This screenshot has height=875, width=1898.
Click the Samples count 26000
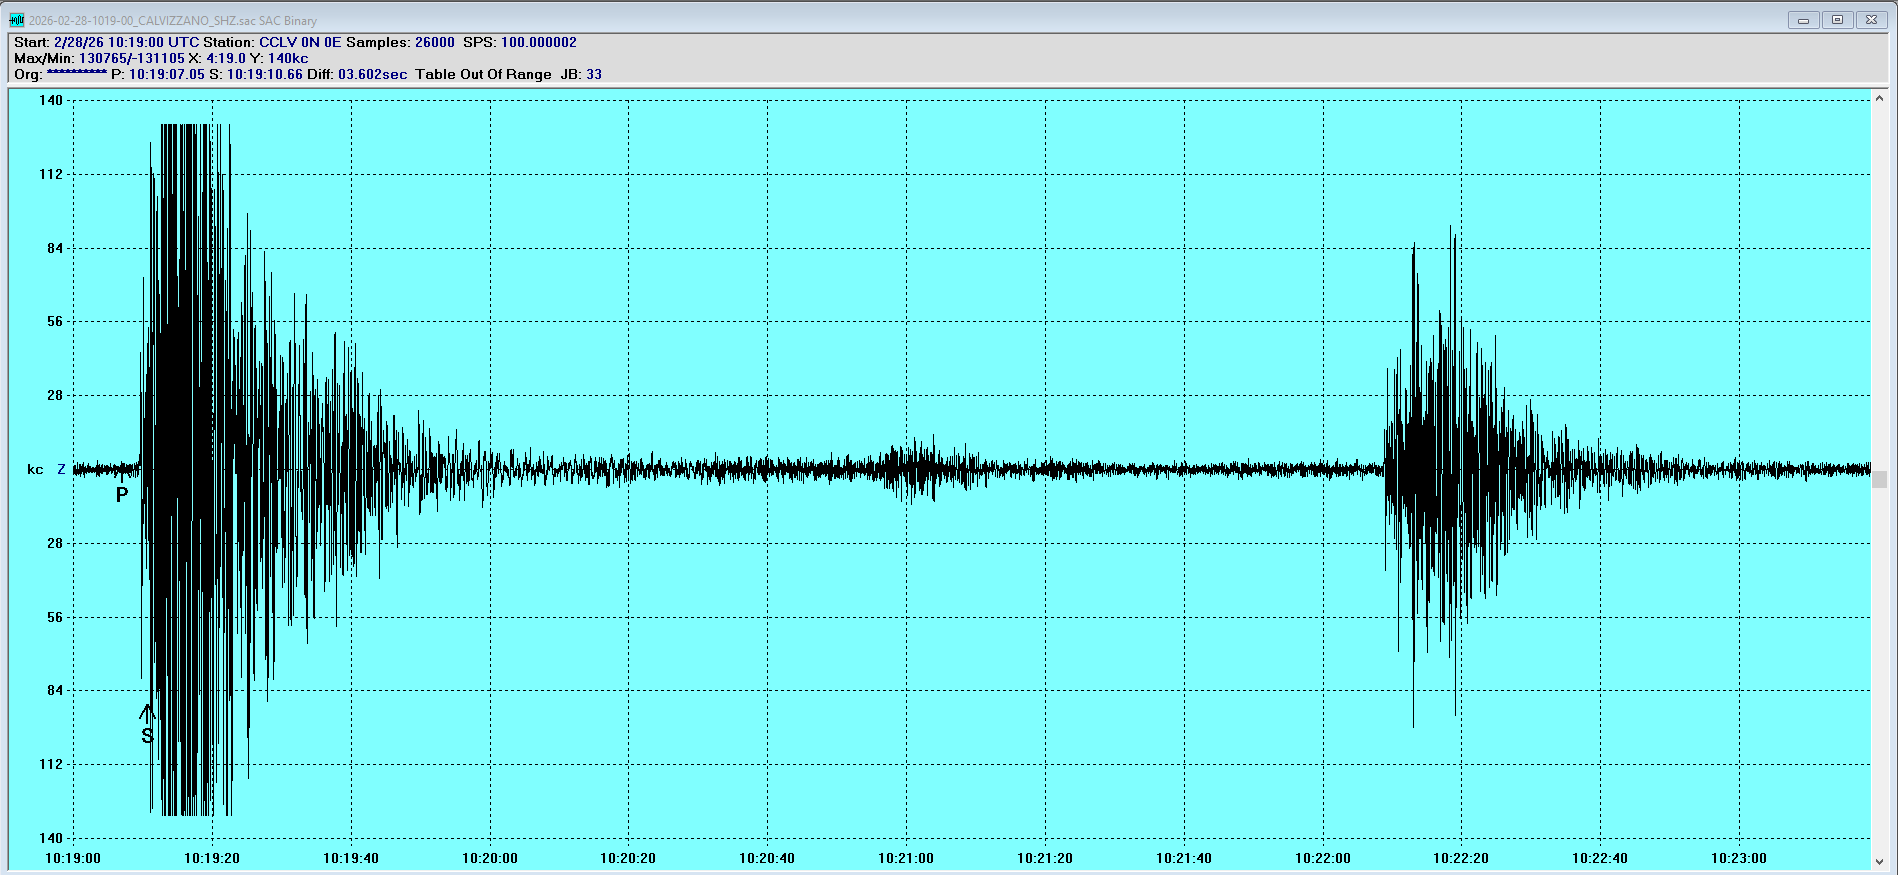click(435, 42)
